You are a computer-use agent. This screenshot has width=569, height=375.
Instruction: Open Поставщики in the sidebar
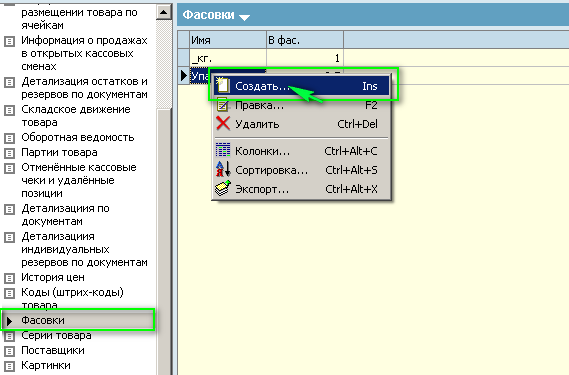coord(53,350)
